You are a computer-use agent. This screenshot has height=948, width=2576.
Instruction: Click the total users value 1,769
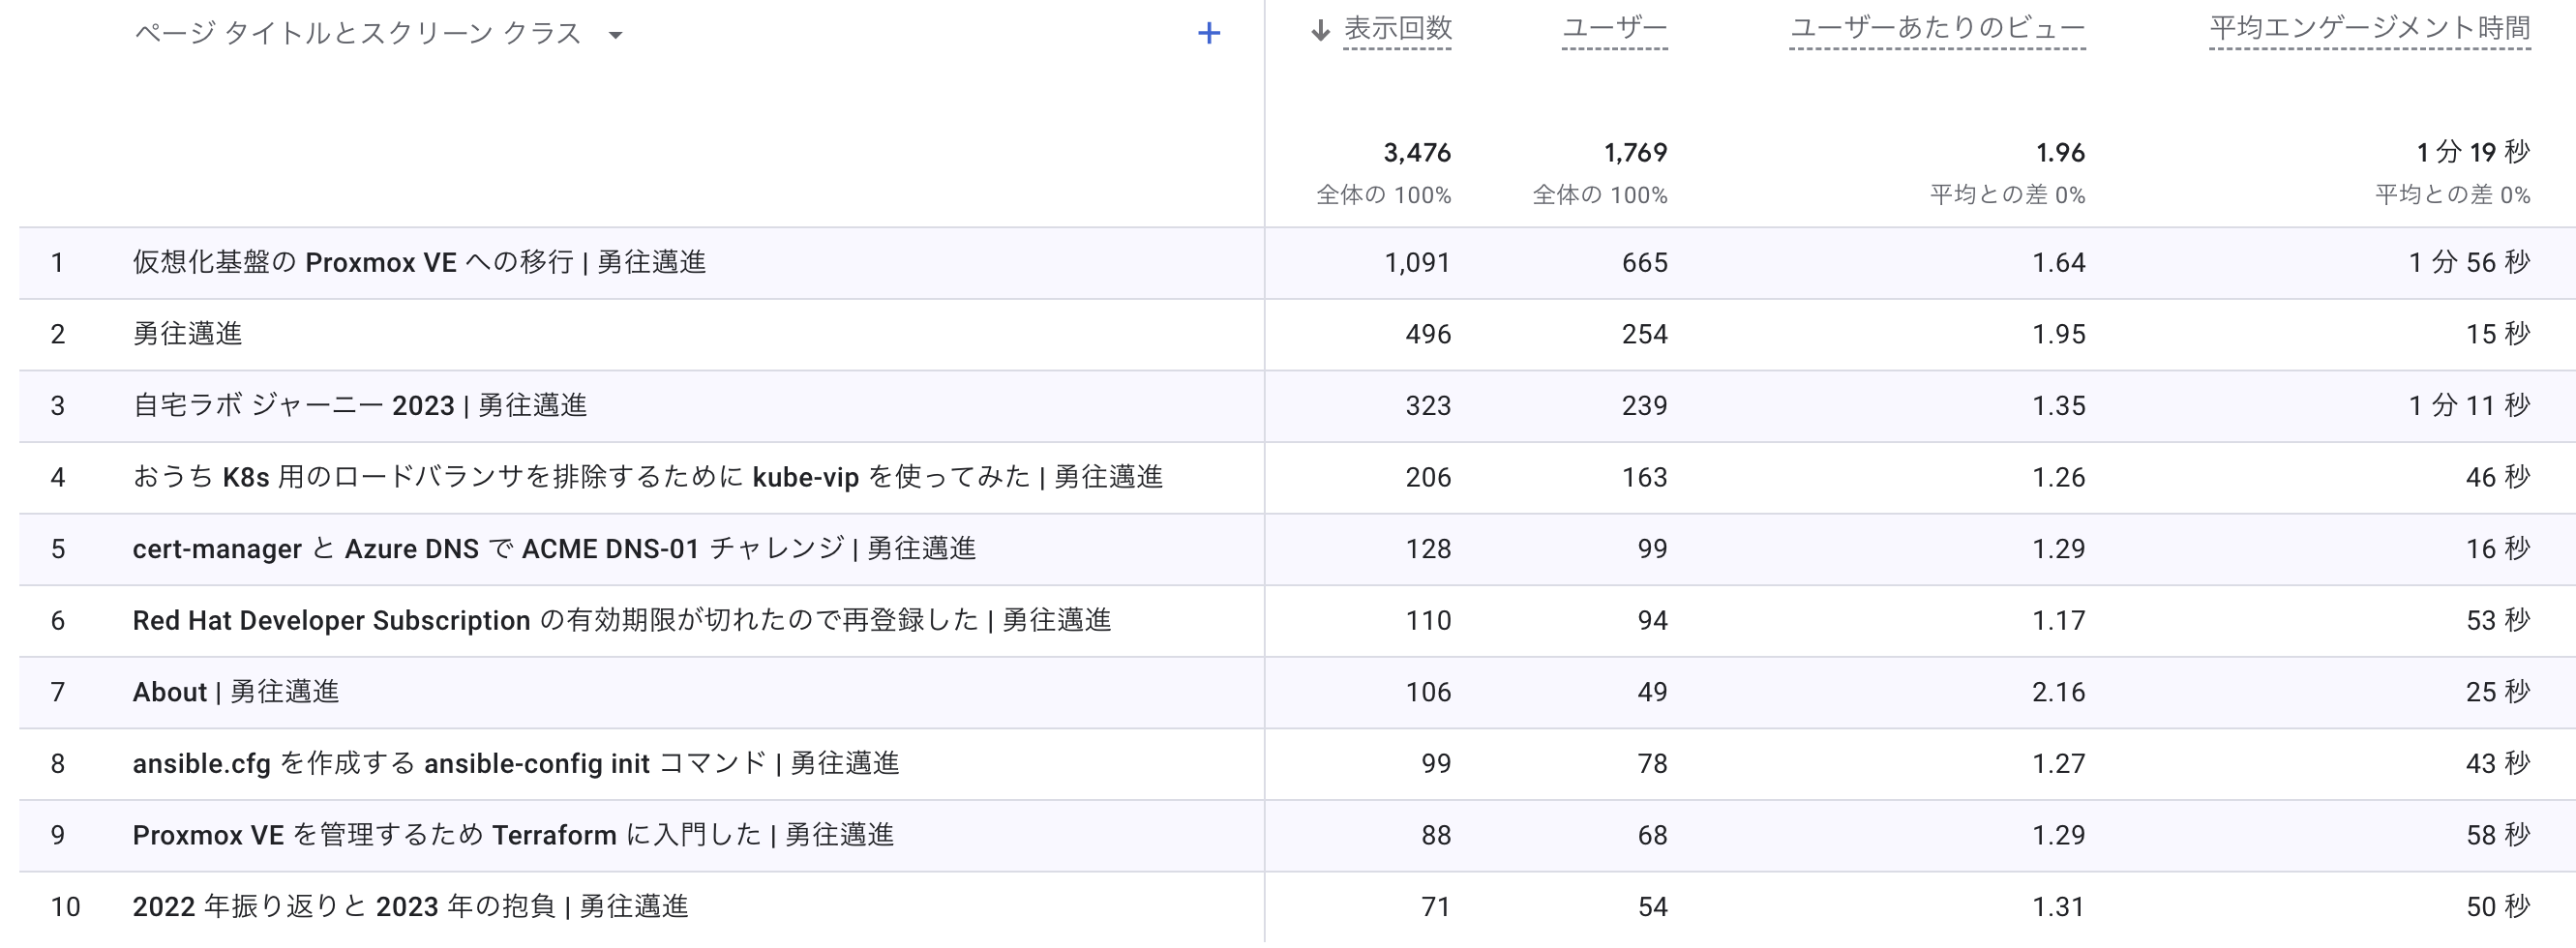point(1635,153)
